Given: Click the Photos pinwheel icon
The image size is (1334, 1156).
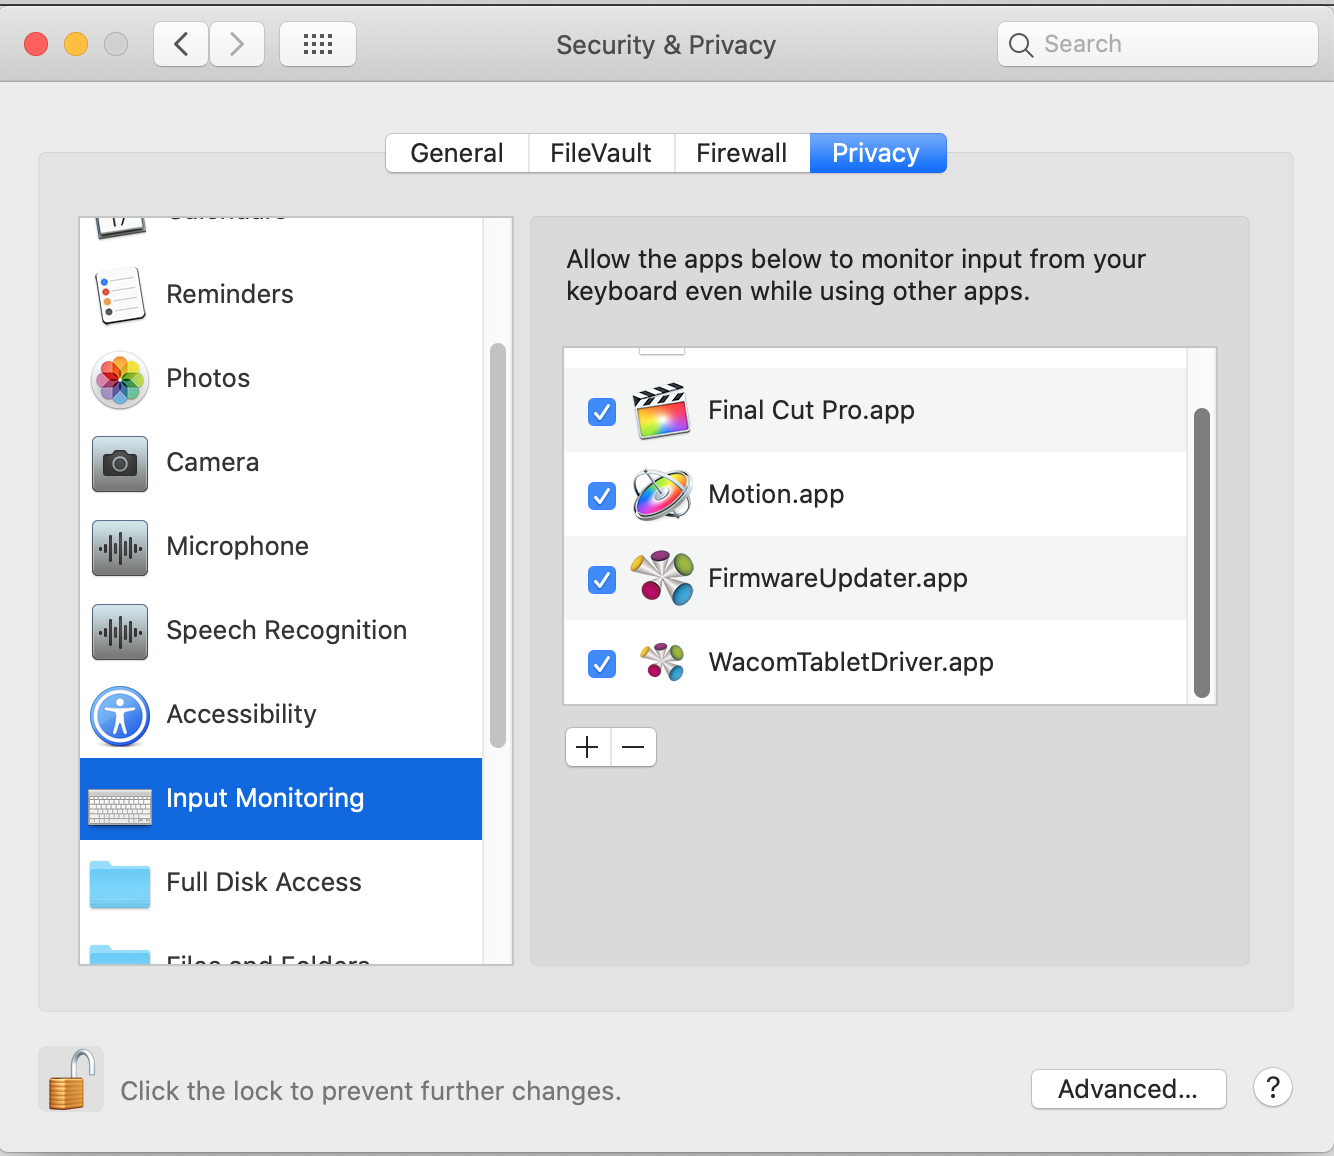Looking at the screenshot, I should [x=120, y=379].
